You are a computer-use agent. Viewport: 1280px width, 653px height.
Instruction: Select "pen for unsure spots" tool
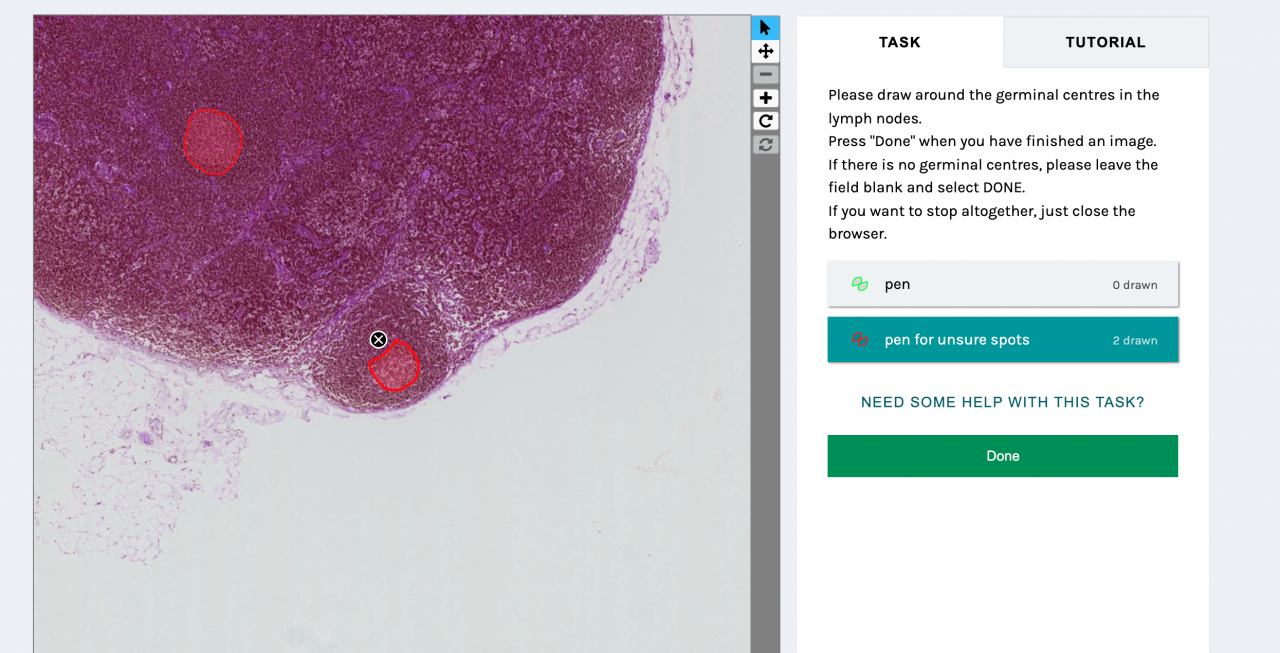[1003, 340]
